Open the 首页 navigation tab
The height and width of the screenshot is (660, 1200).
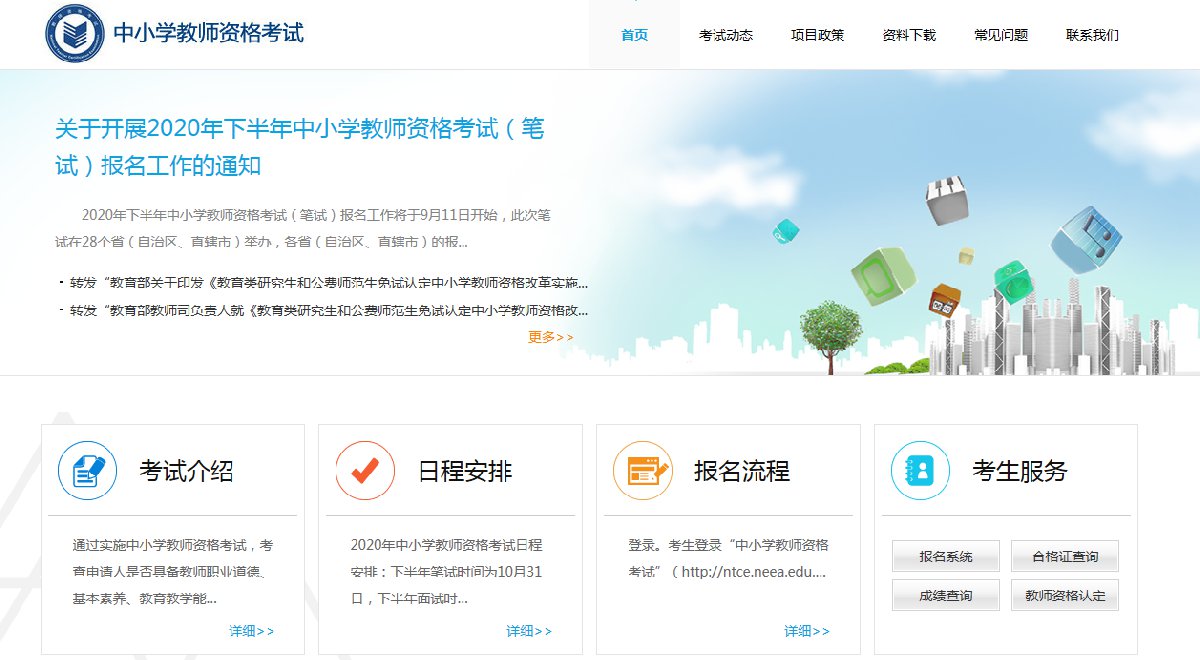click(634, 35)
